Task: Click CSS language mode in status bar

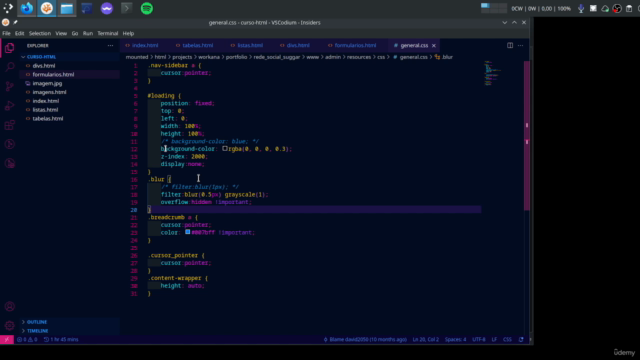Action: [x=507, y=340]
